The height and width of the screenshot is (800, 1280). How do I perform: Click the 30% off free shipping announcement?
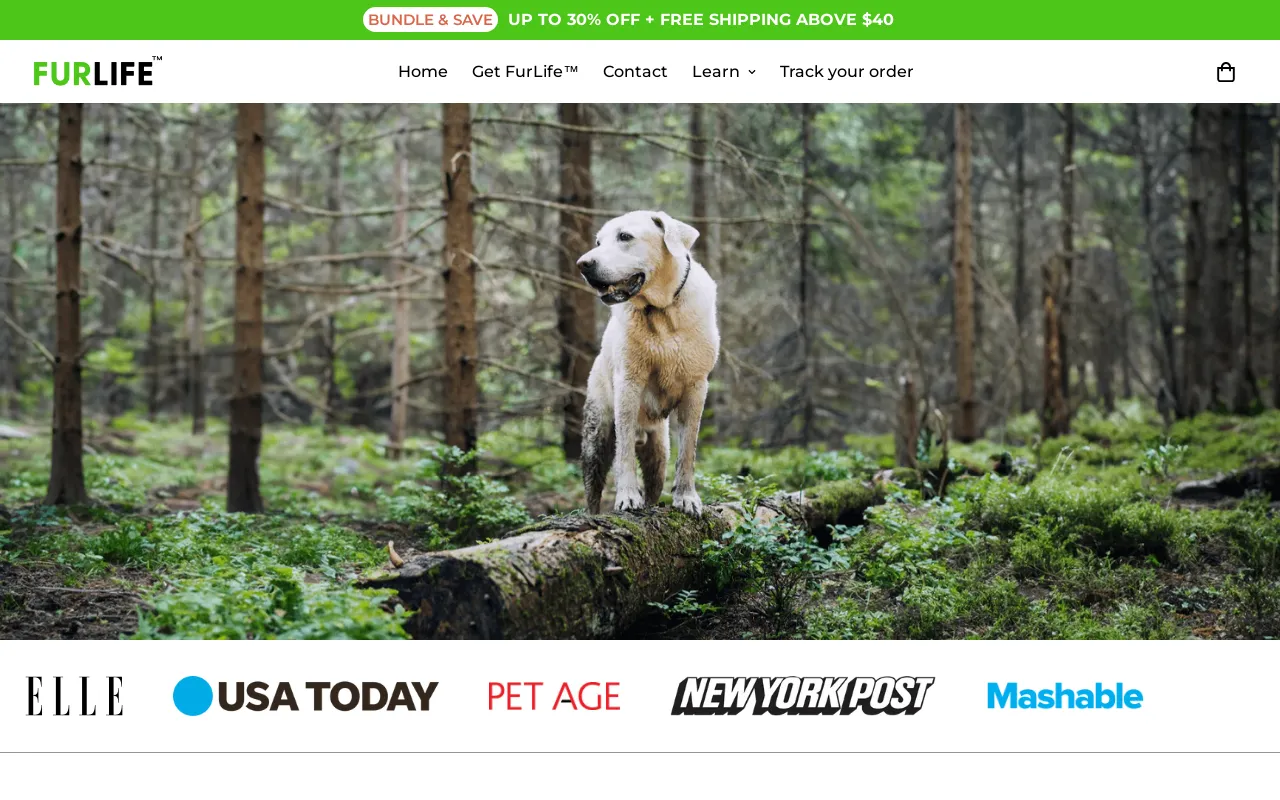point(701,20)
